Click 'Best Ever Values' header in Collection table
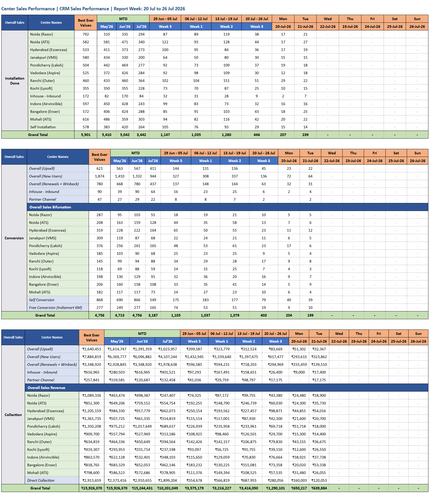Image resolution: width=430 pixels, height=500 pixels. pos(92,337)
